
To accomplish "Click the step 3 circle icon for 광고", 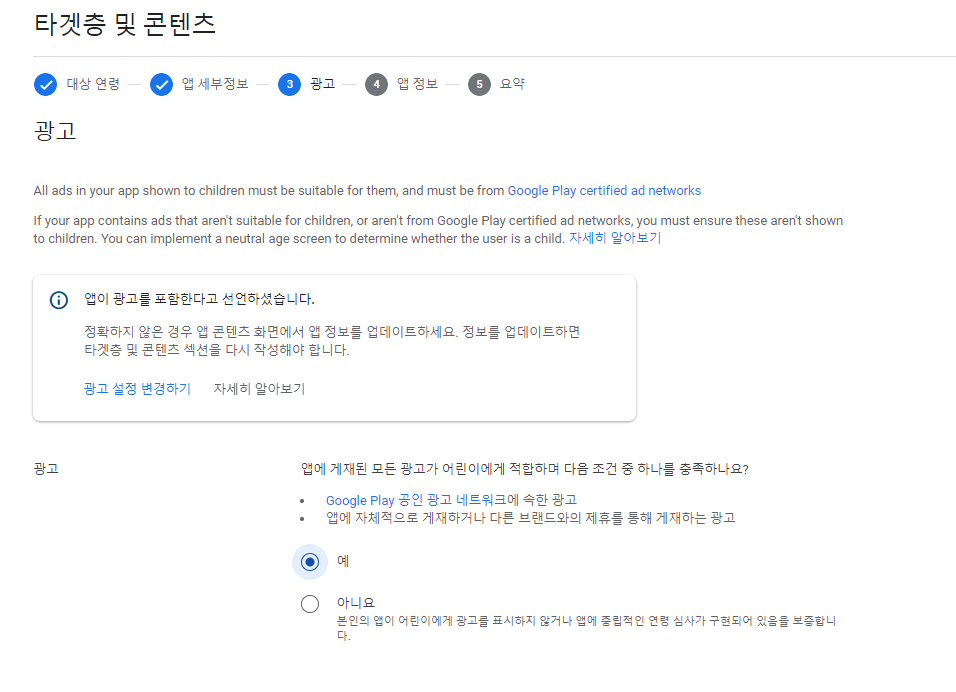I will coord(290,84).
